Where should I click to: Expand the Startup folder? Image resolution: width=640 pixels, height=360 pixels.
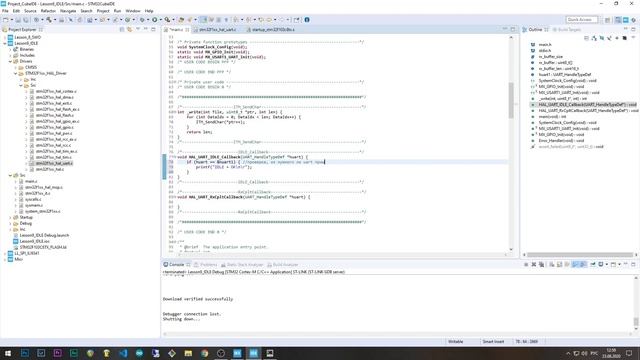10,218
